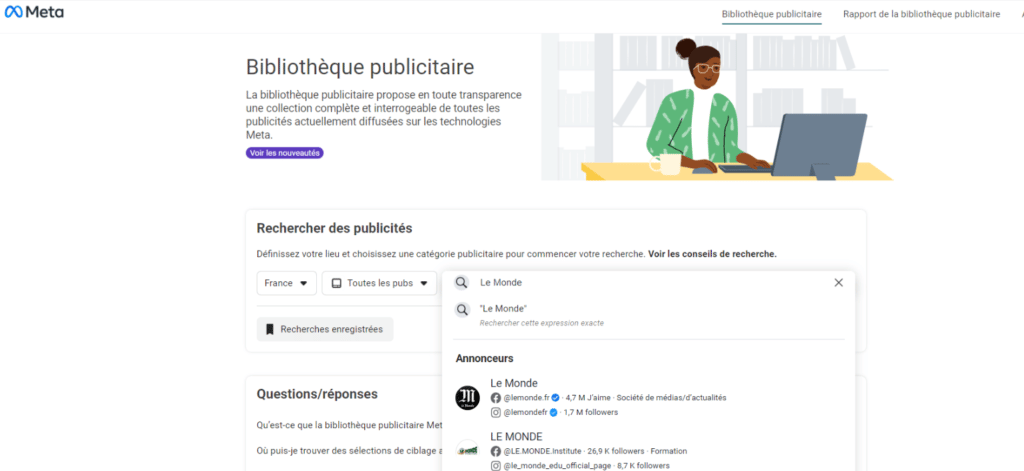Clear the search with the X icon
The width and height of the screenshot is (1024, 471).
click(839, 283)
